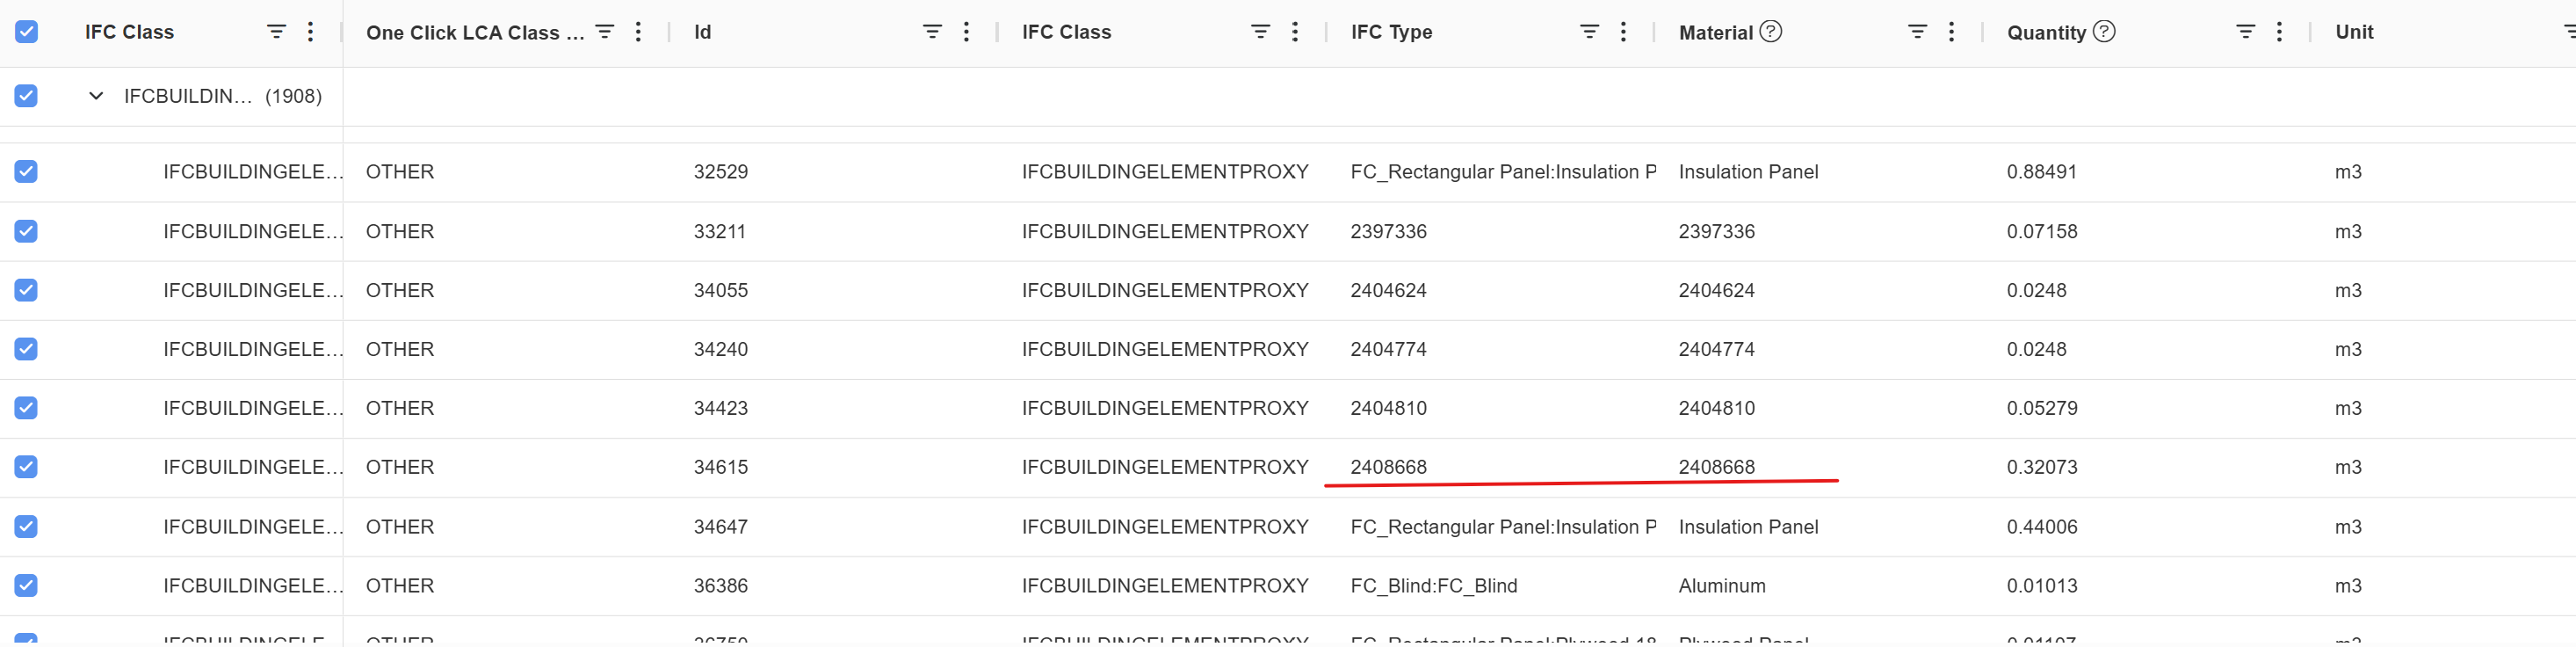This screenshot has height=647, width=2576.
Task: Open filter for first IFC Class column
Action: 276,32
